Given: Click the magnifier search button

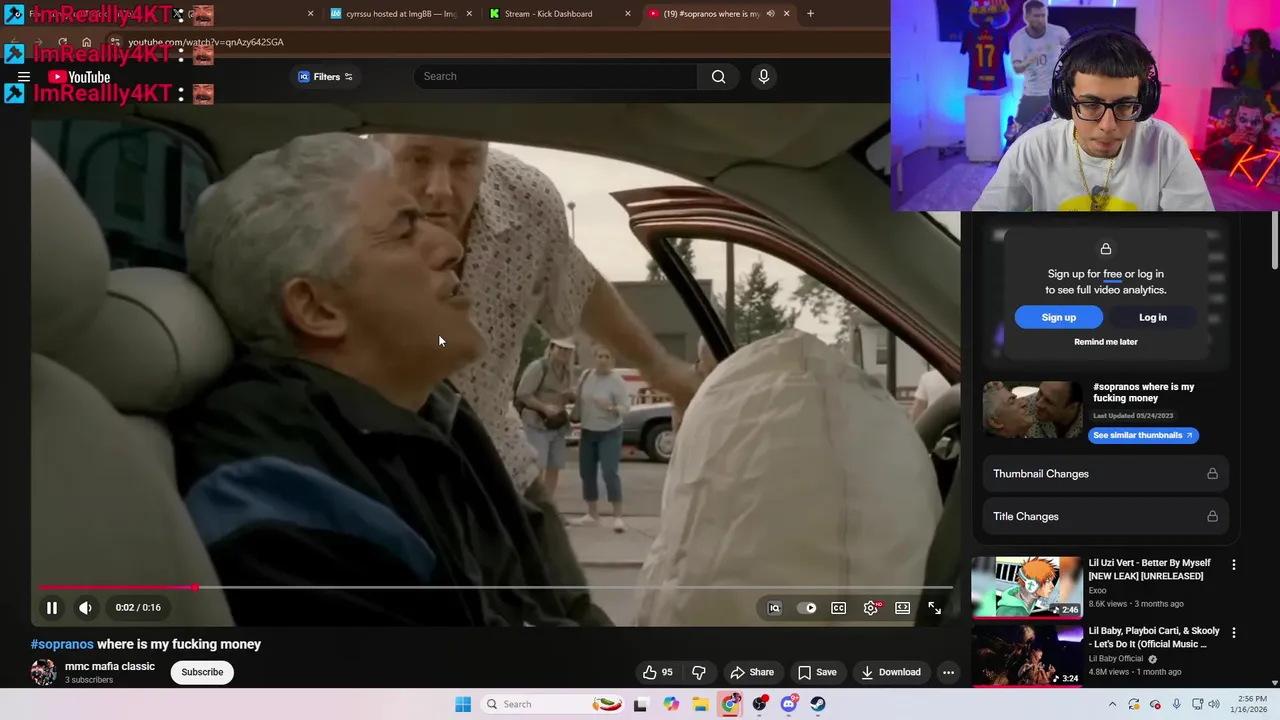Looking at the screenshot, I should pos(718,77).
